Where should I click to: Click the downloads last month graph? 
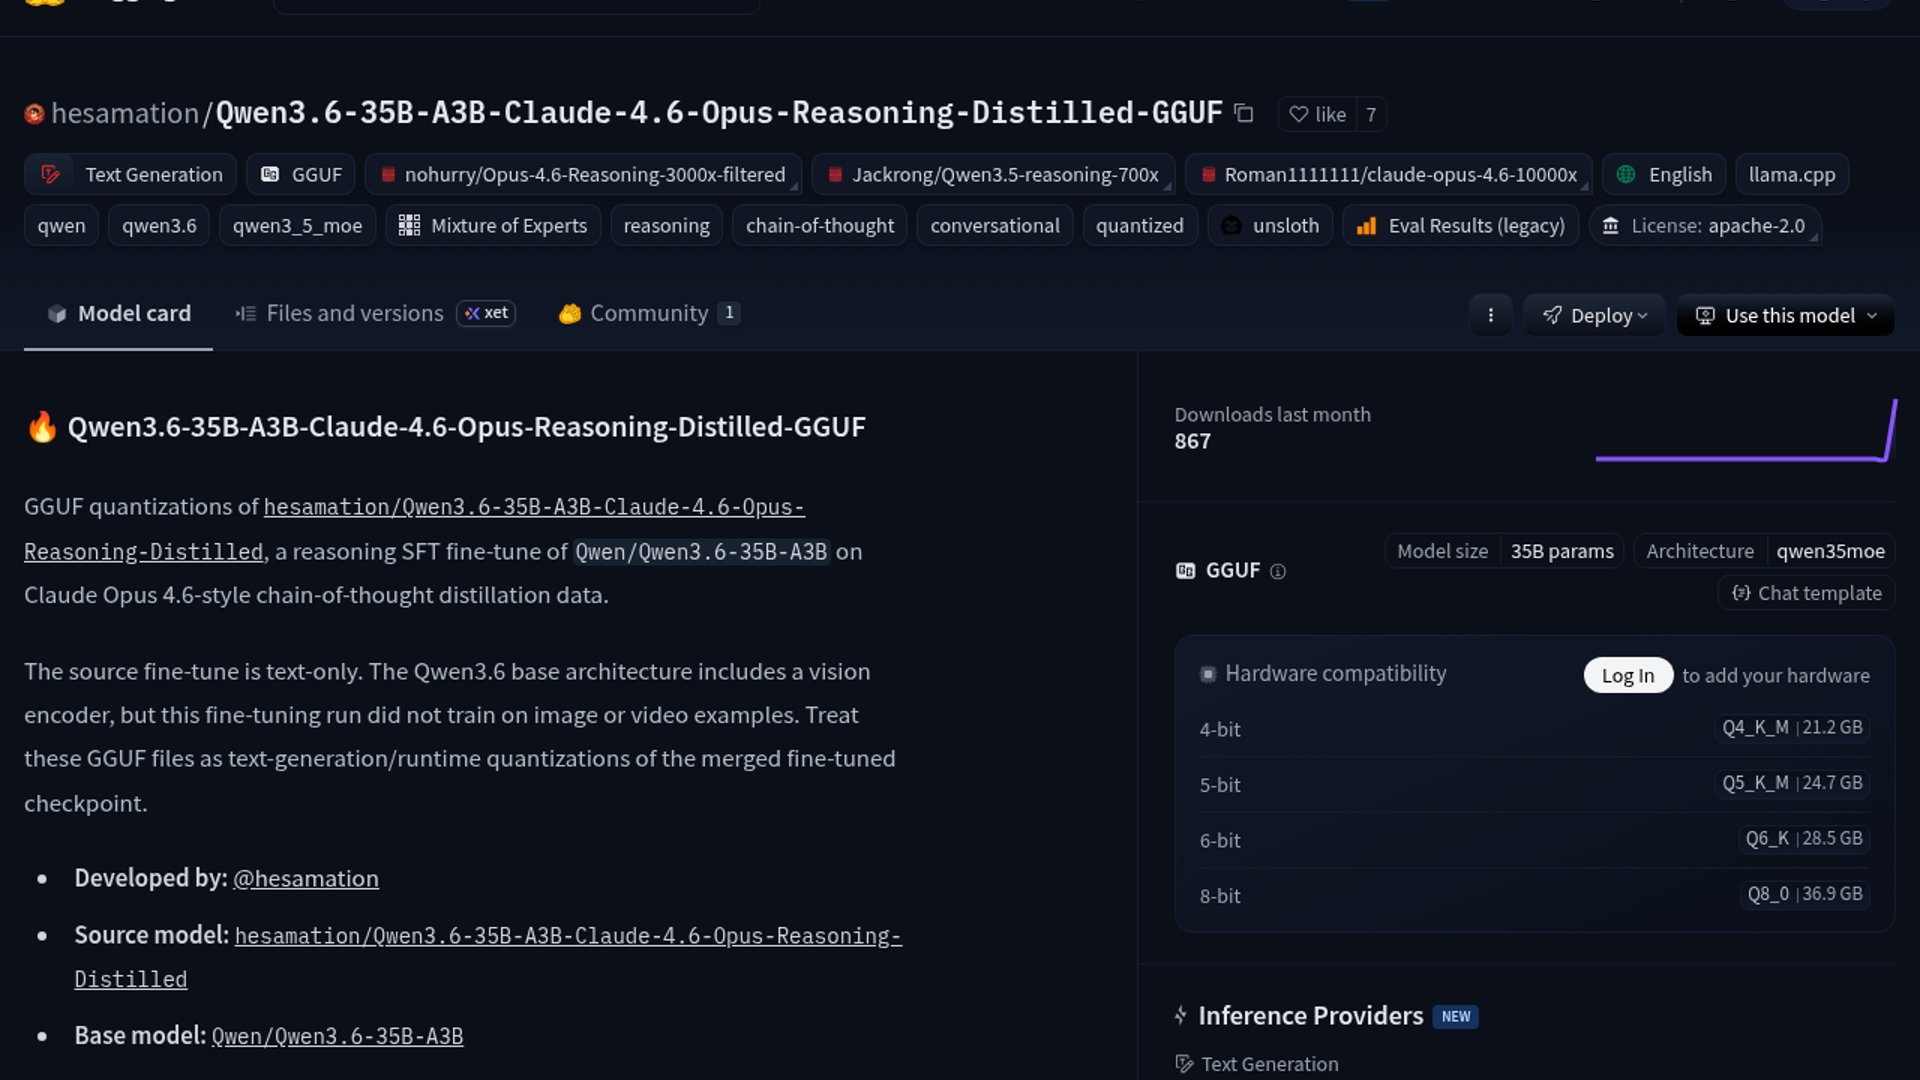(1746, 431)
